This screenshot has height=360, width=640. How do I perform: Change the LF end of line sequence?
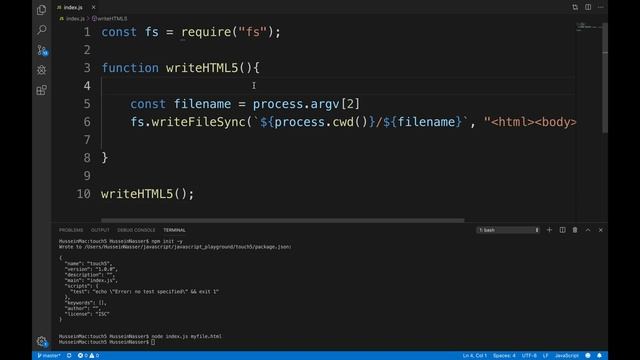[545, 356]
